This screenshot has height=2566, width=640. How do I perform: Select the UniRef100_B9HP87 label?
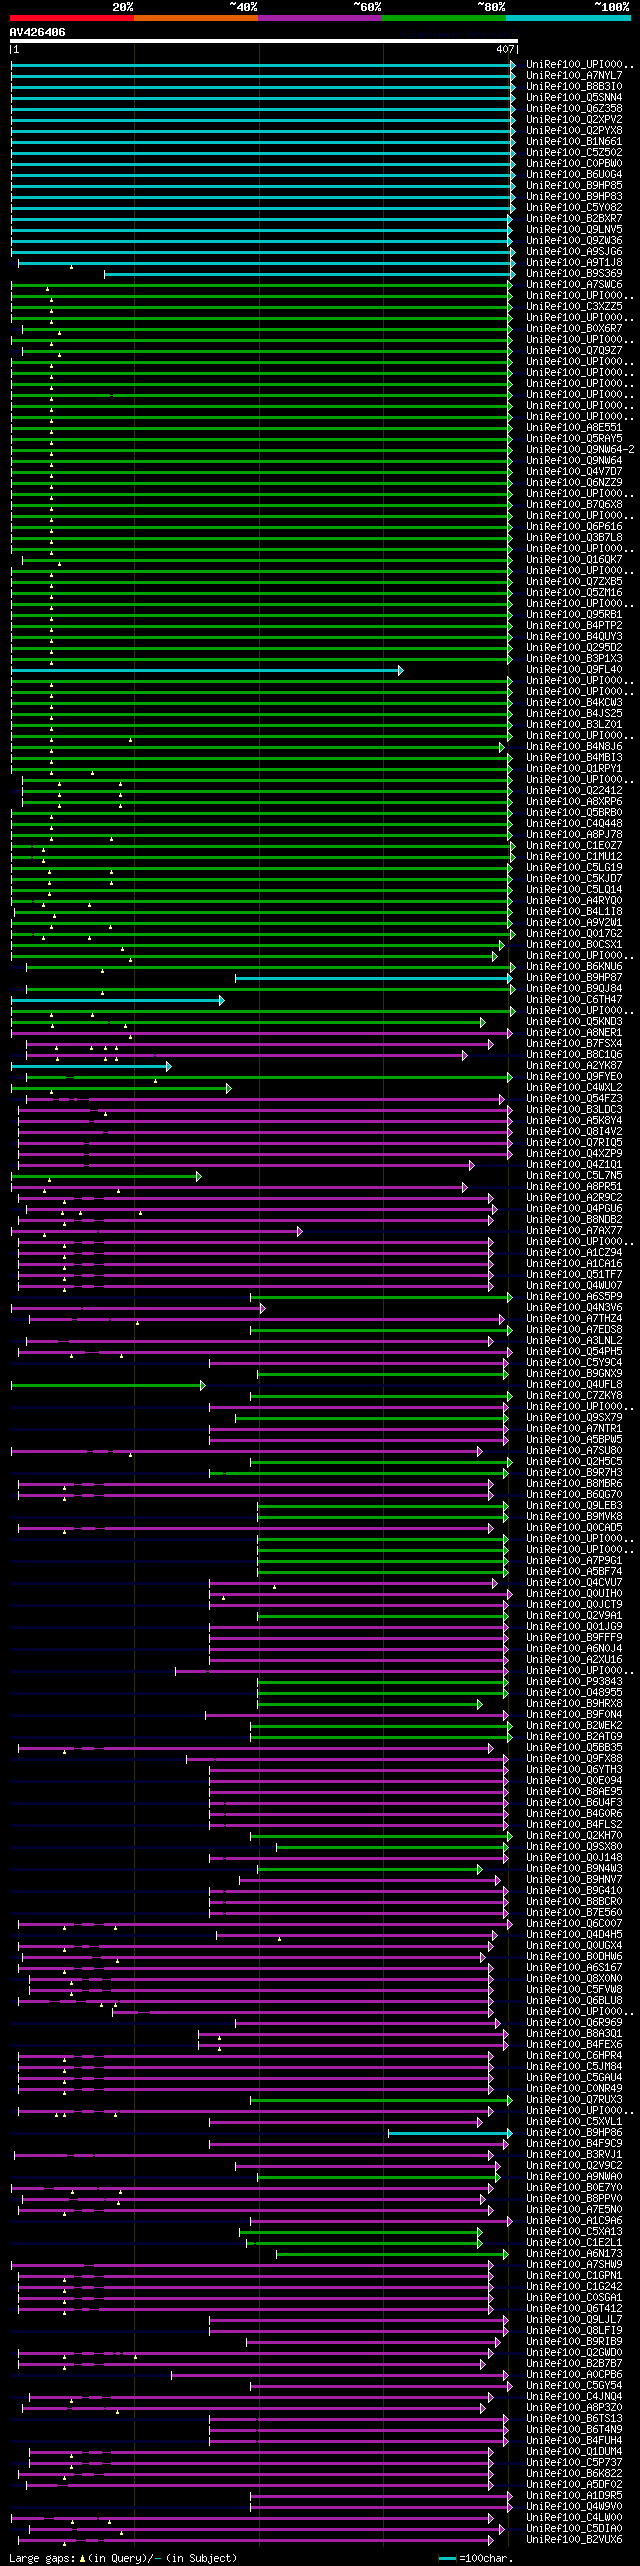(574, 977)
